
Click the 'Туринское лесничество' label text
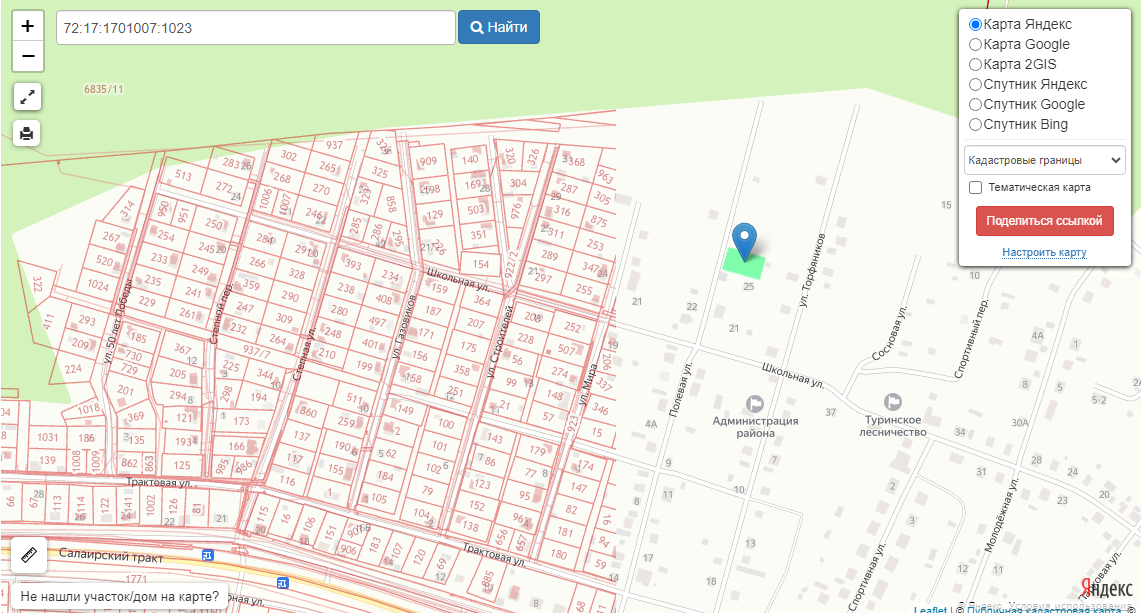tap(893, 426)
